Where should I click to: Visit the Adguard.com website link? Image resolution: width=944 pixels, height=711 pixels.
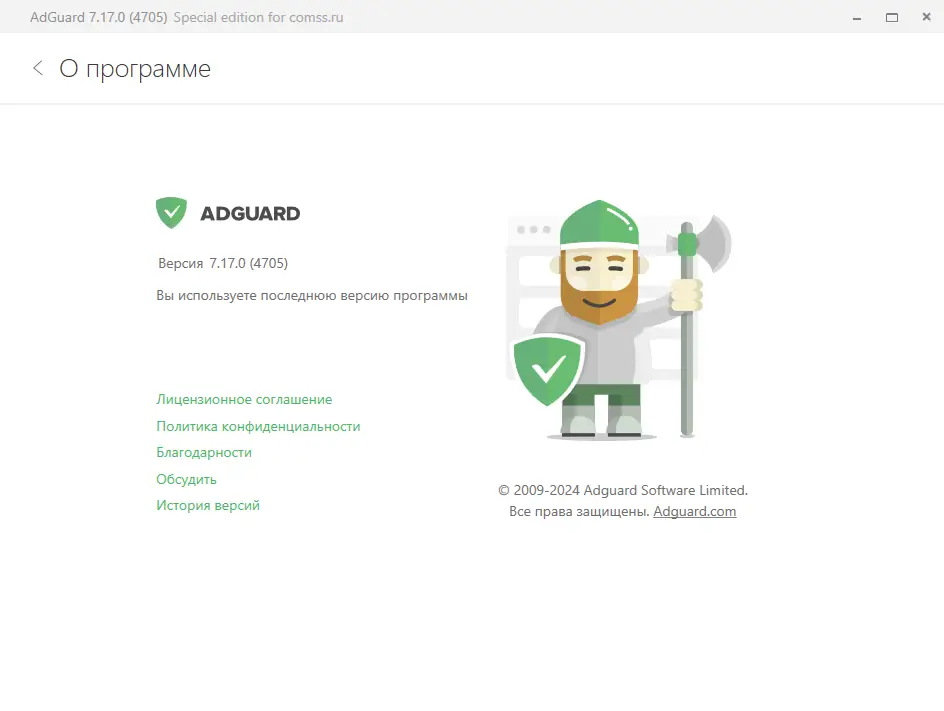[x=695, y=512]
